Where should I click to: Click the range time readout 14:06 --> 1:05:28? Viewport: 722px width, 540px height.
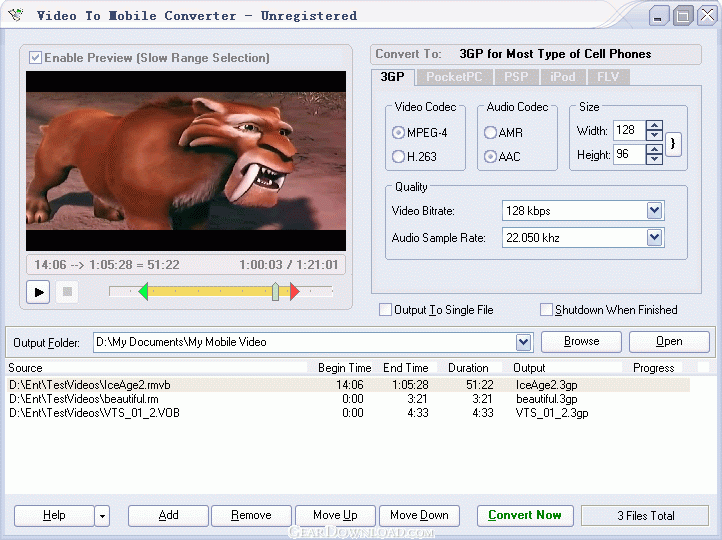[x=107, y=265]
